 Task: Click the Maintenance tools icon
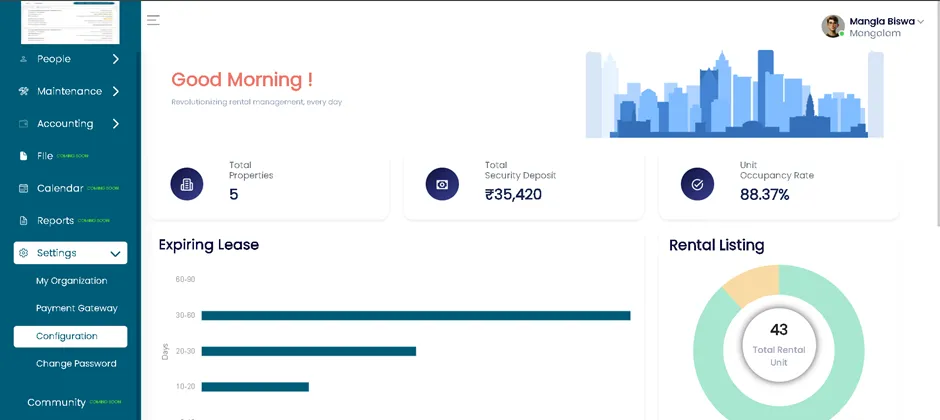click(x=23, y=91)
